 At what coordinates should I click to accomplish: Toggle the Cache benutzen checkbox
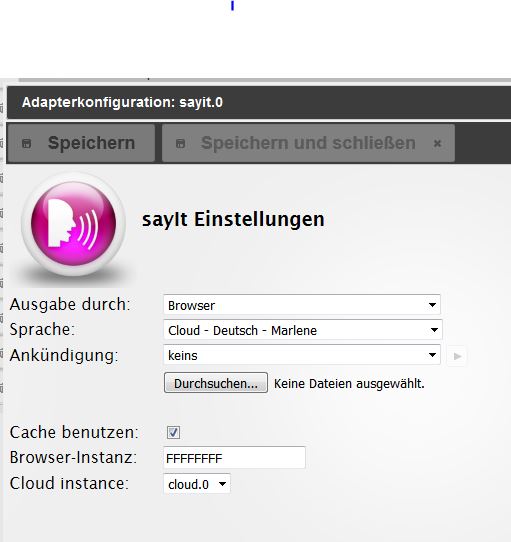click(173, 432)
